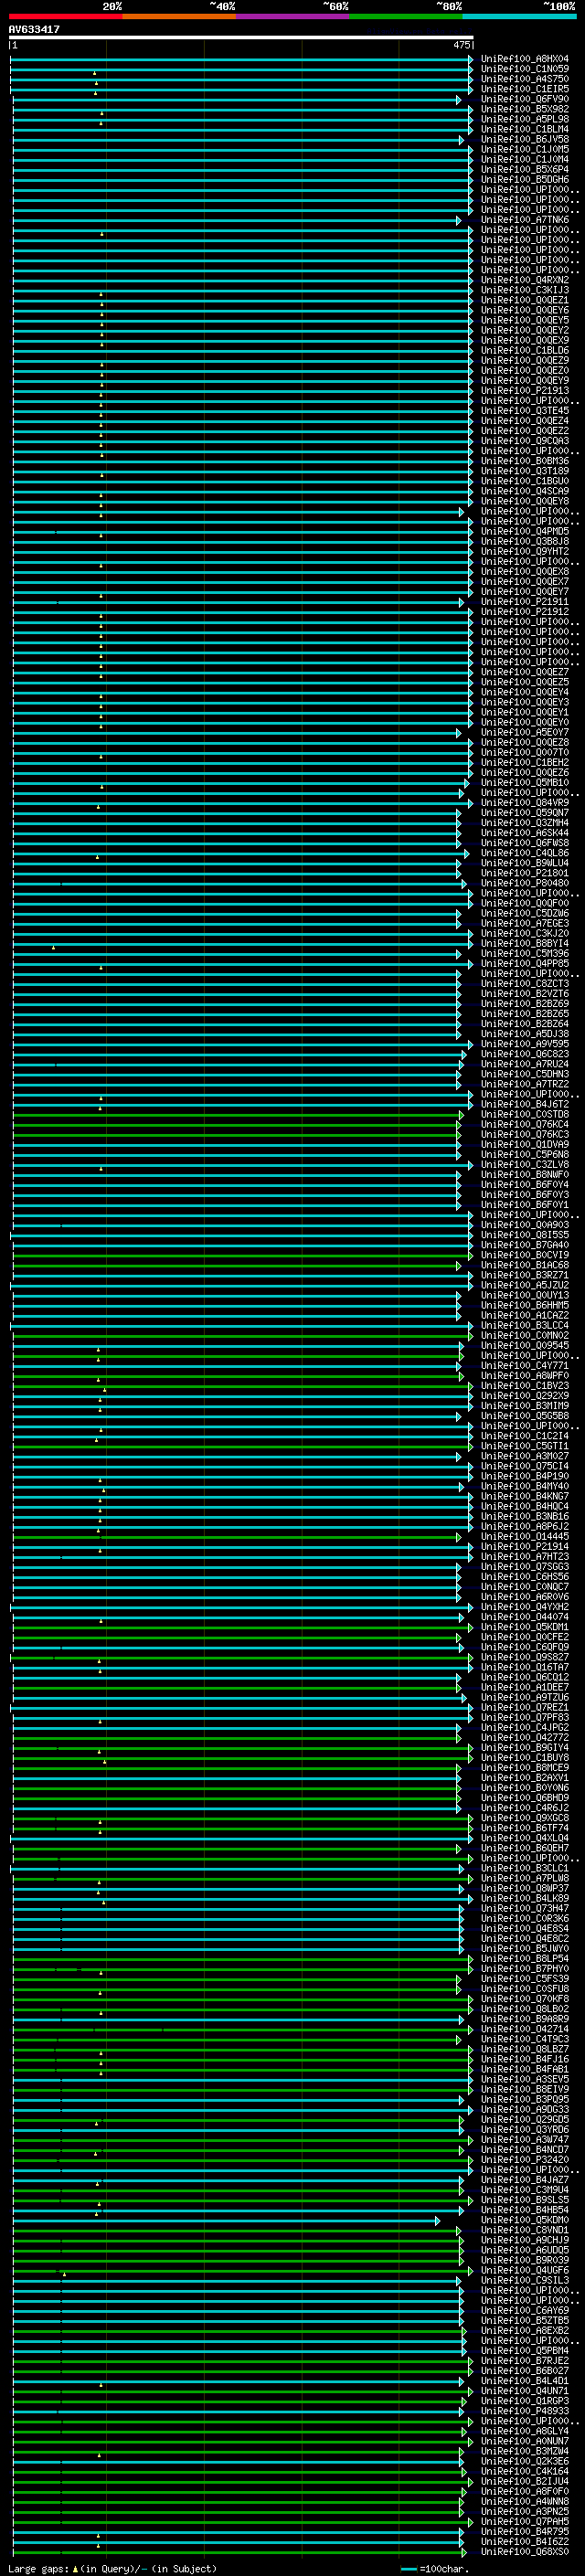Viewport: 585px width, 2576px height.
Task: Open hit UniRef100_A8HX04
Action: (x=525, y=59)
